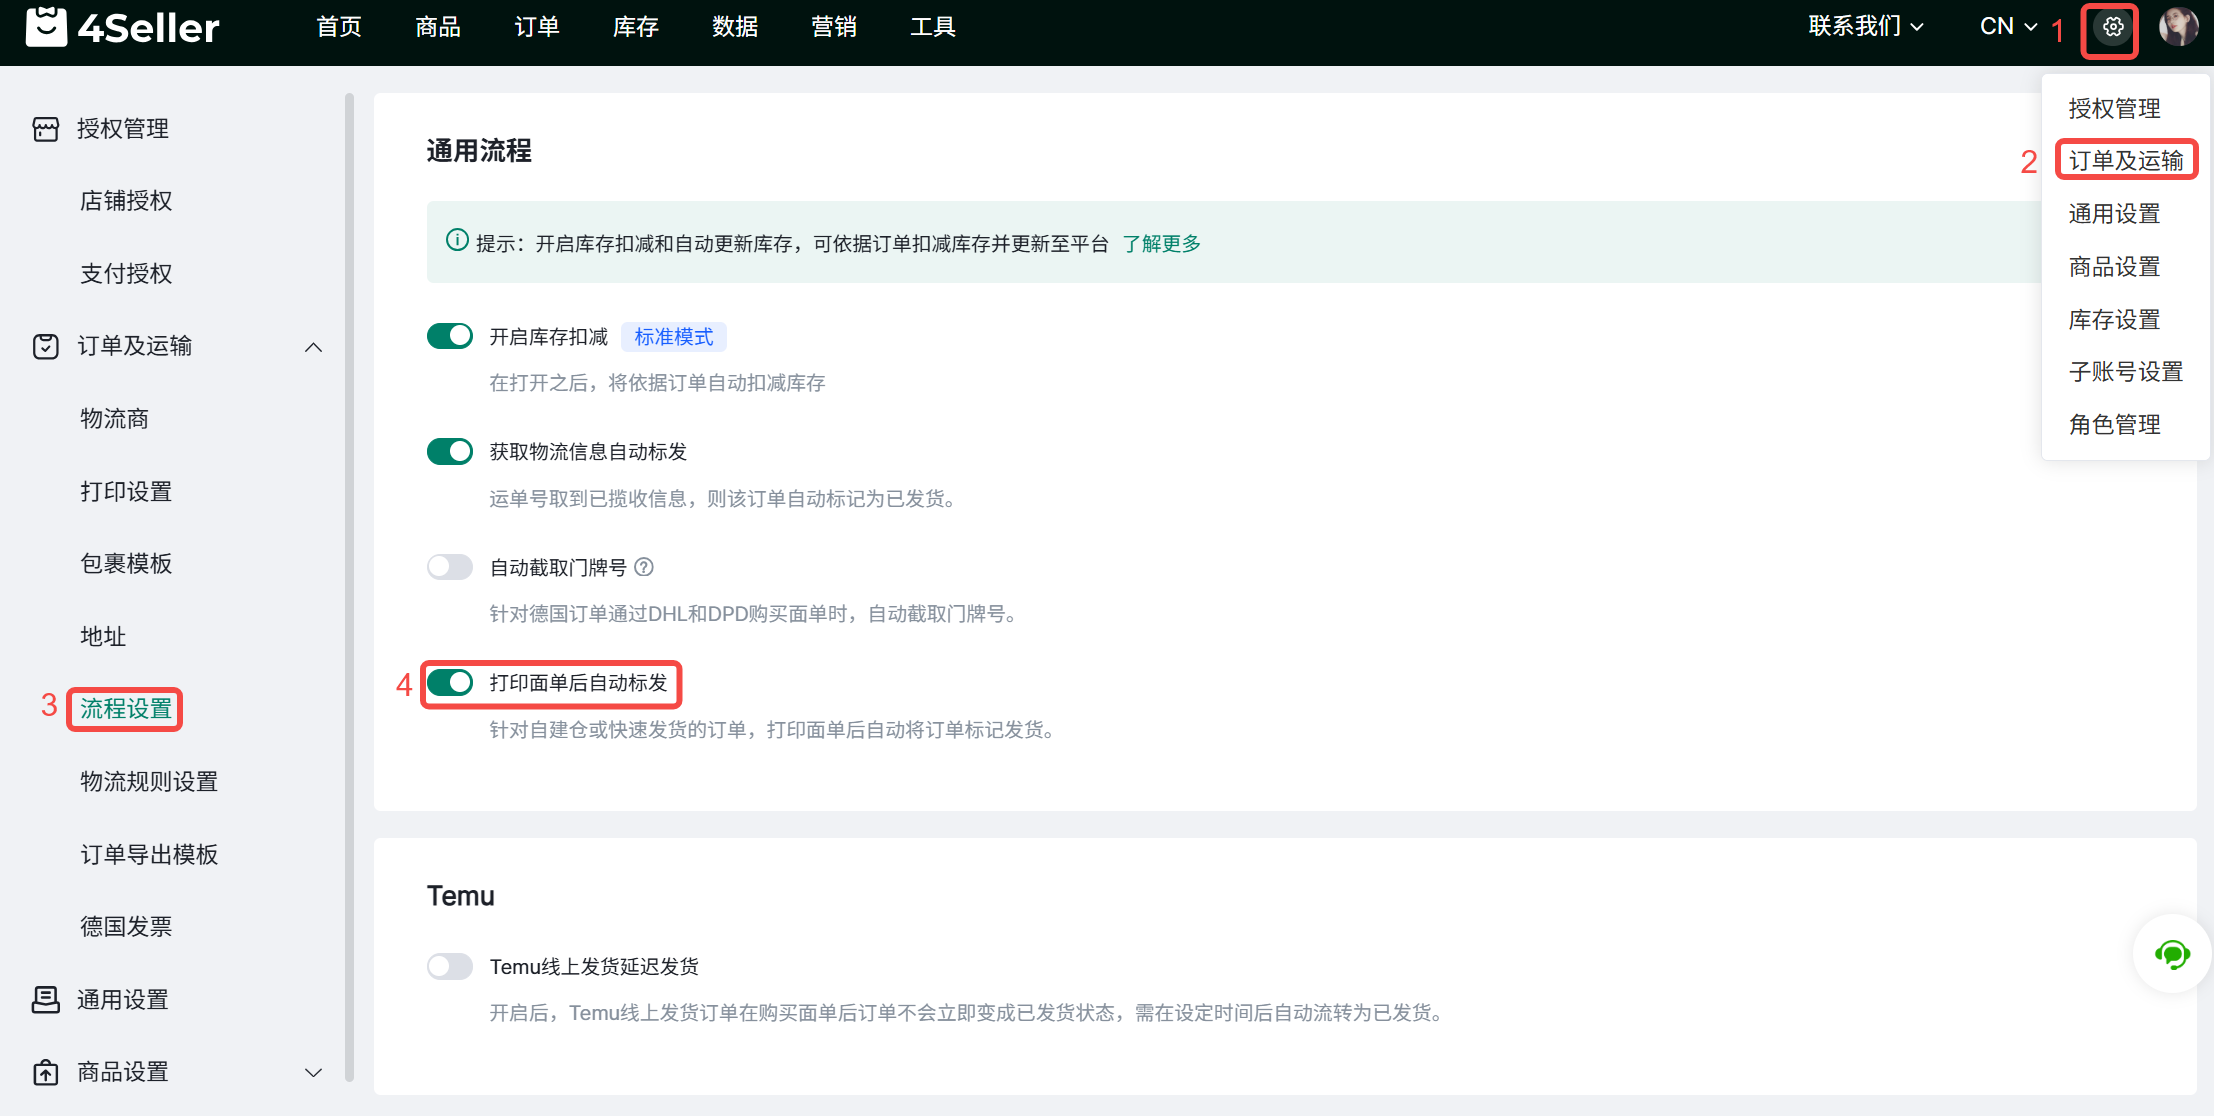Open the CN language dropdown
The height and width of the screenshot is (1116, 2214).
pyautogui.click(x=2007, y=27)
